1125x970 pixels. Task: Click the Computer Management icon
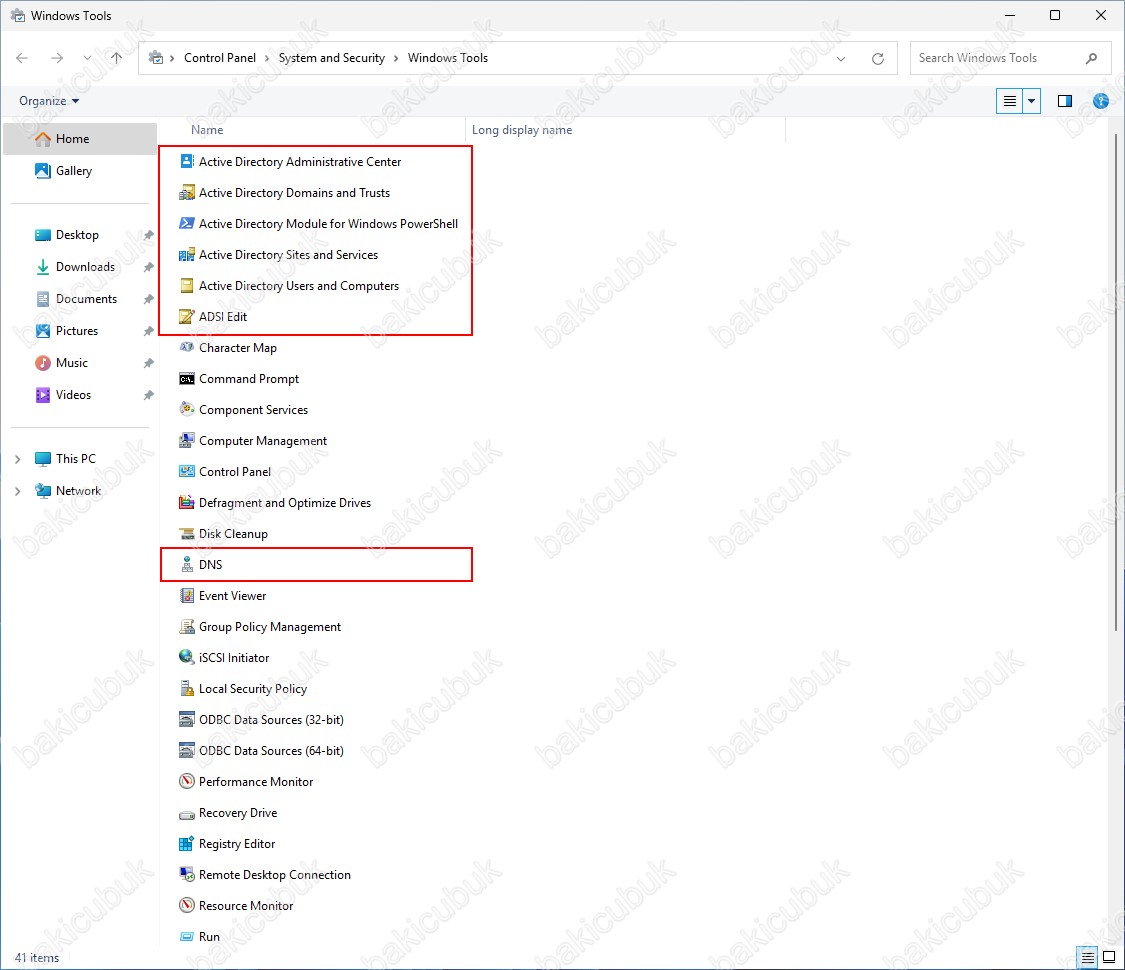(x=187, y=441)
